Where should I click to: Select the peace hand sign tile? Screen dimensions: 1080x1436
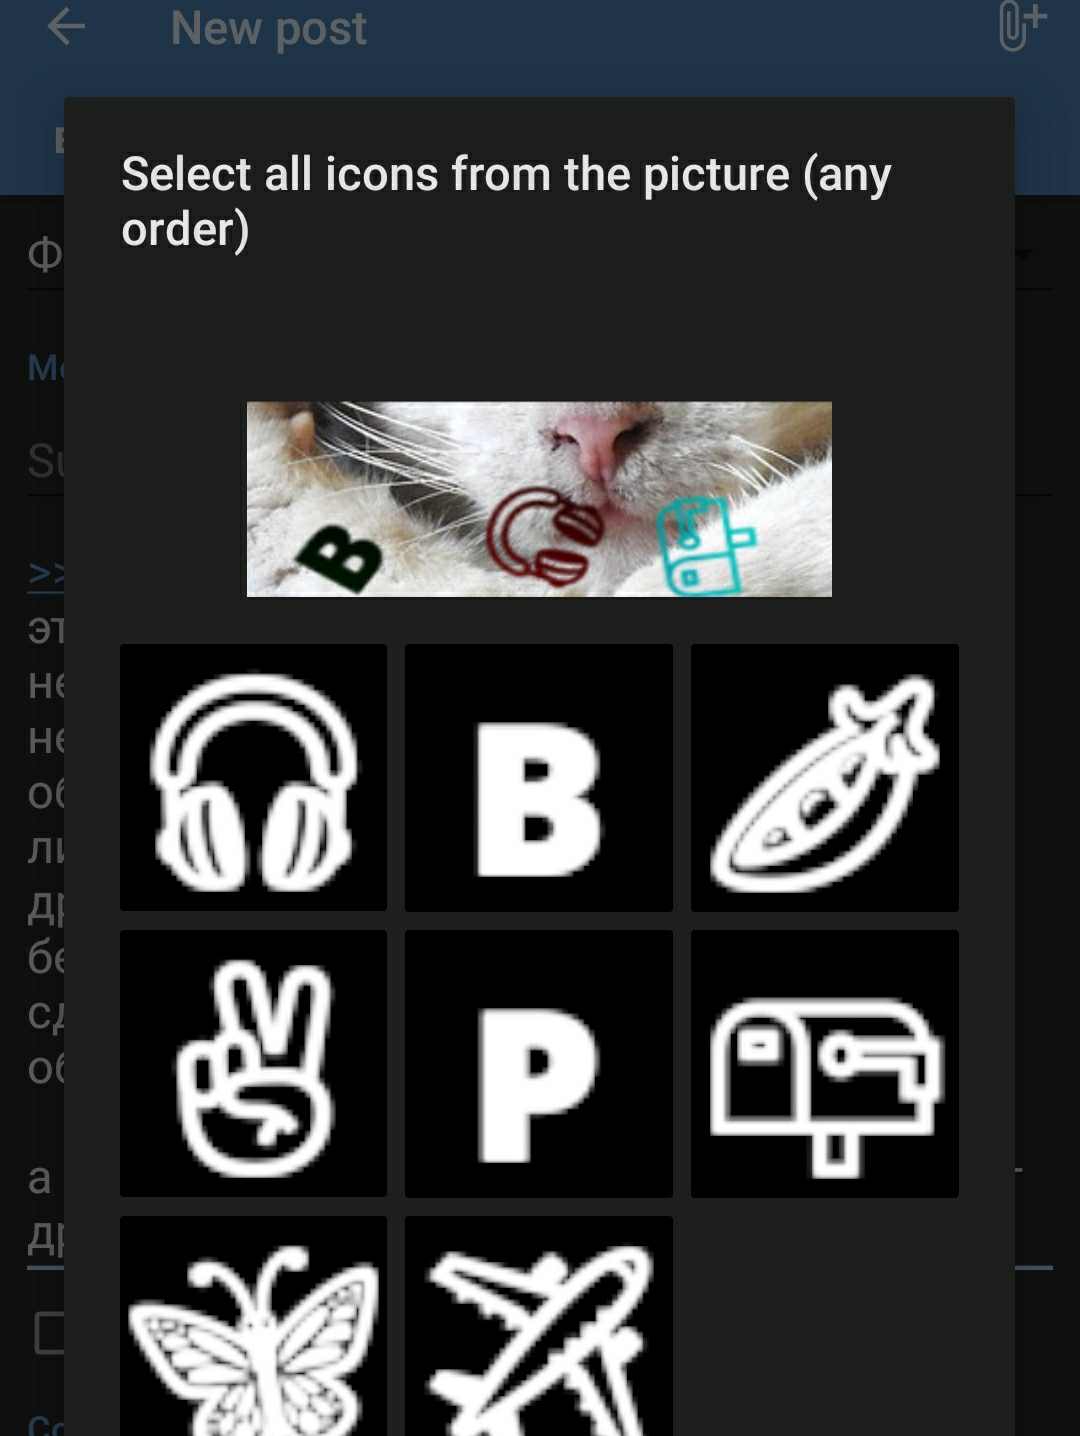[253, 1063]
